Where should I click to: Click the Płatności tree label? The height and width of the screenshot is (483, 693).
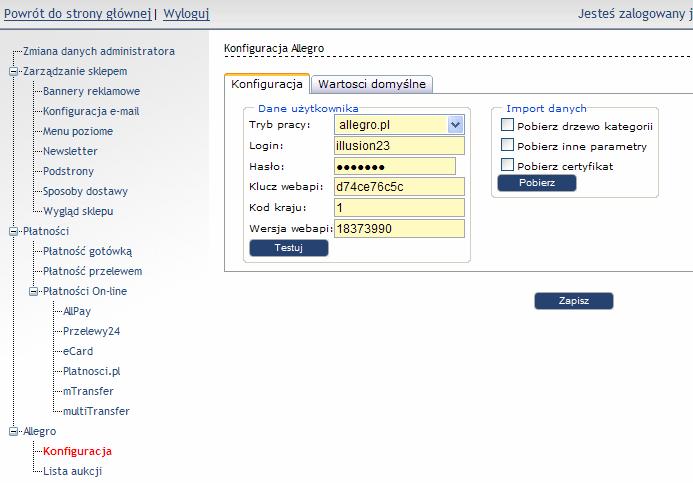coord(46,231)
